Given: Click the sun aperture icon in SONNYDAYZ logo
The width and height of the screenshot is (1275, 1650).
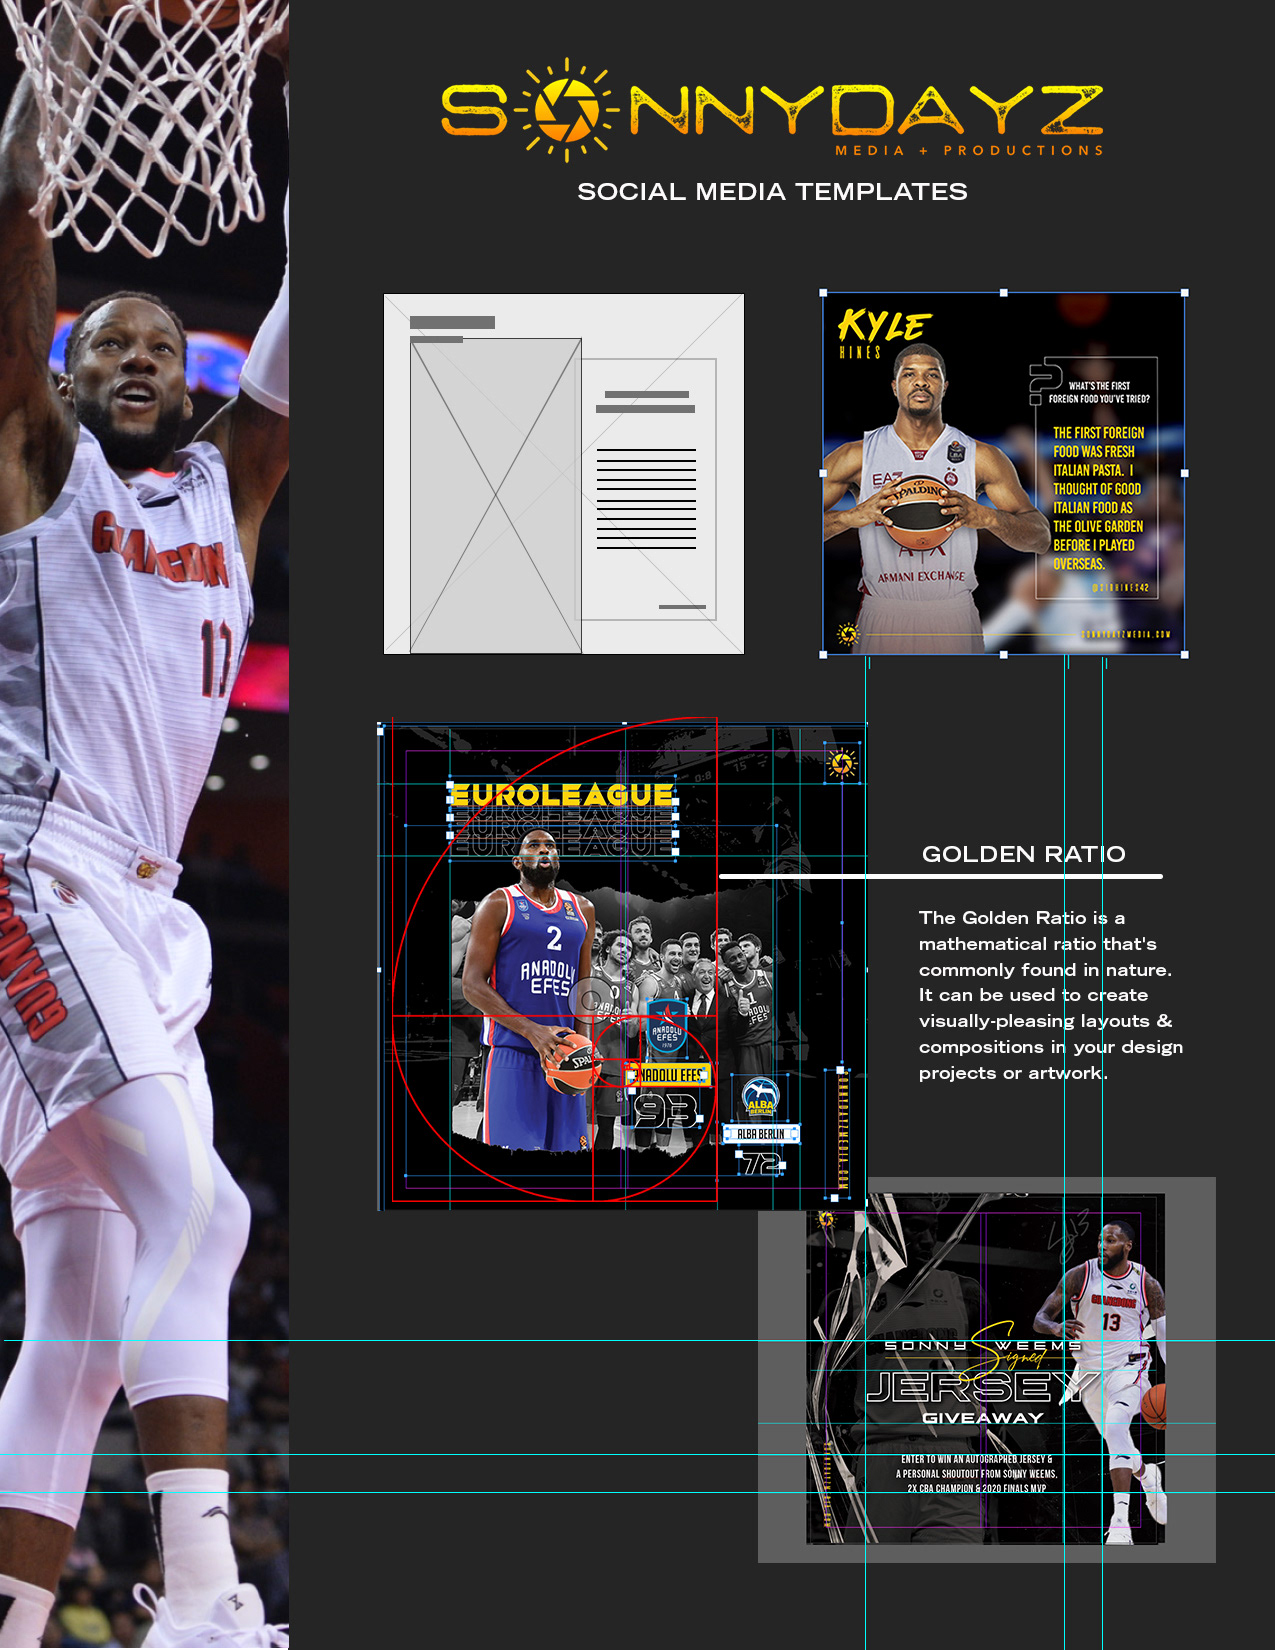Looking at the screenshot, I should pyautogui.click(x=568, y=110).
